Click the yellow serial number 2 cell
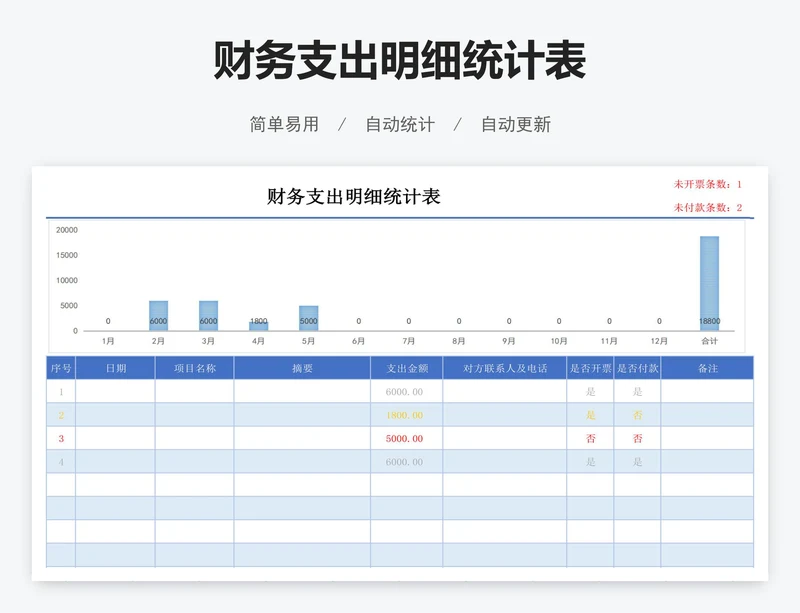The width and height of the screenshot is (800, 613). 61,415
